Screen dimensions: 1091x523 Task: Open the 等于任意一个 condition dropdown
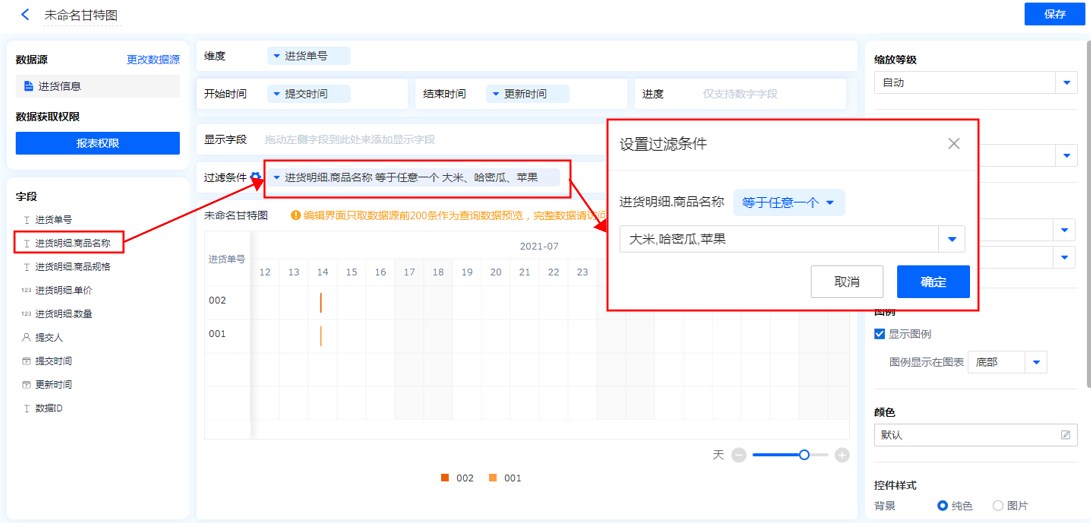click(788, 202)
